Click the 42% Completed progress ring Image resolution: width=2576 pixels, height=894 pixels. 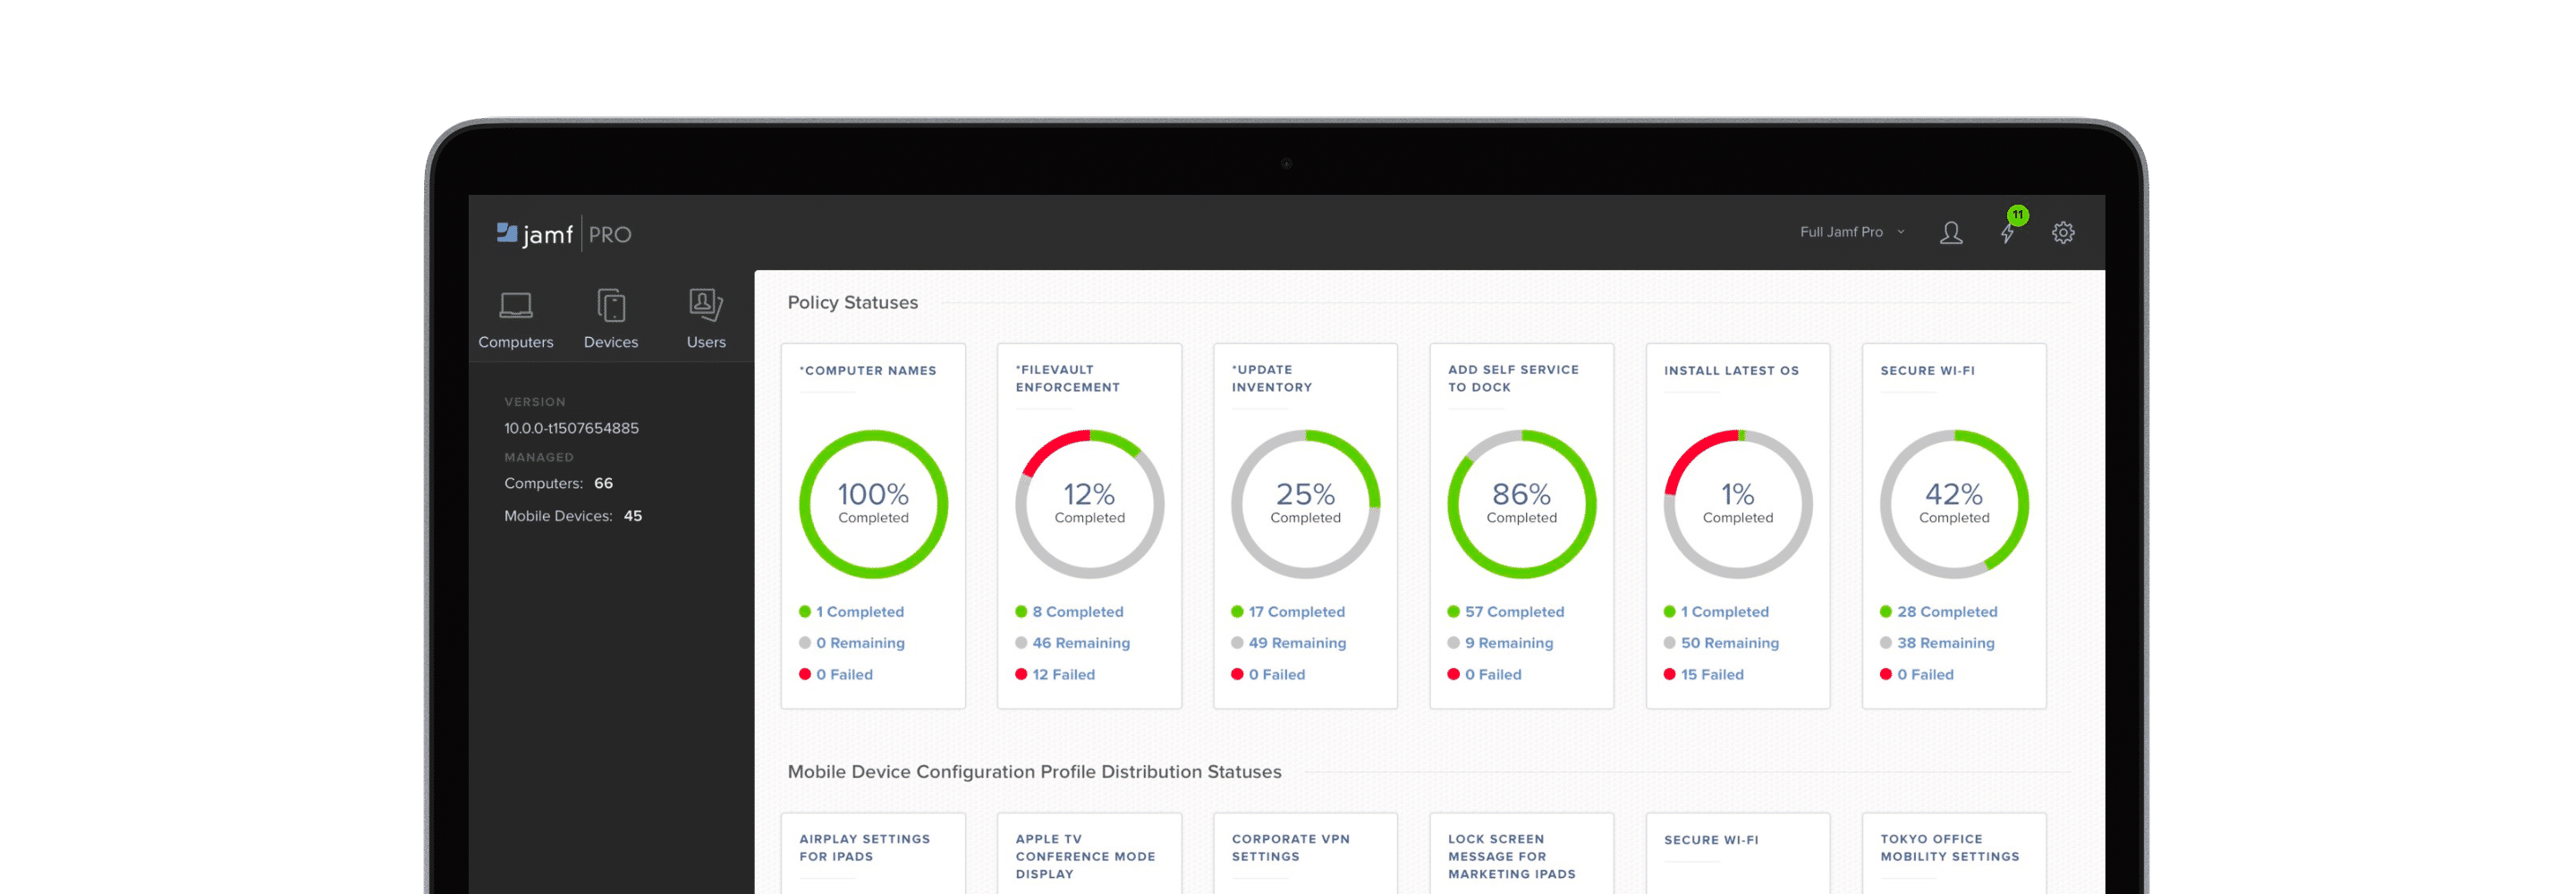1953,504
